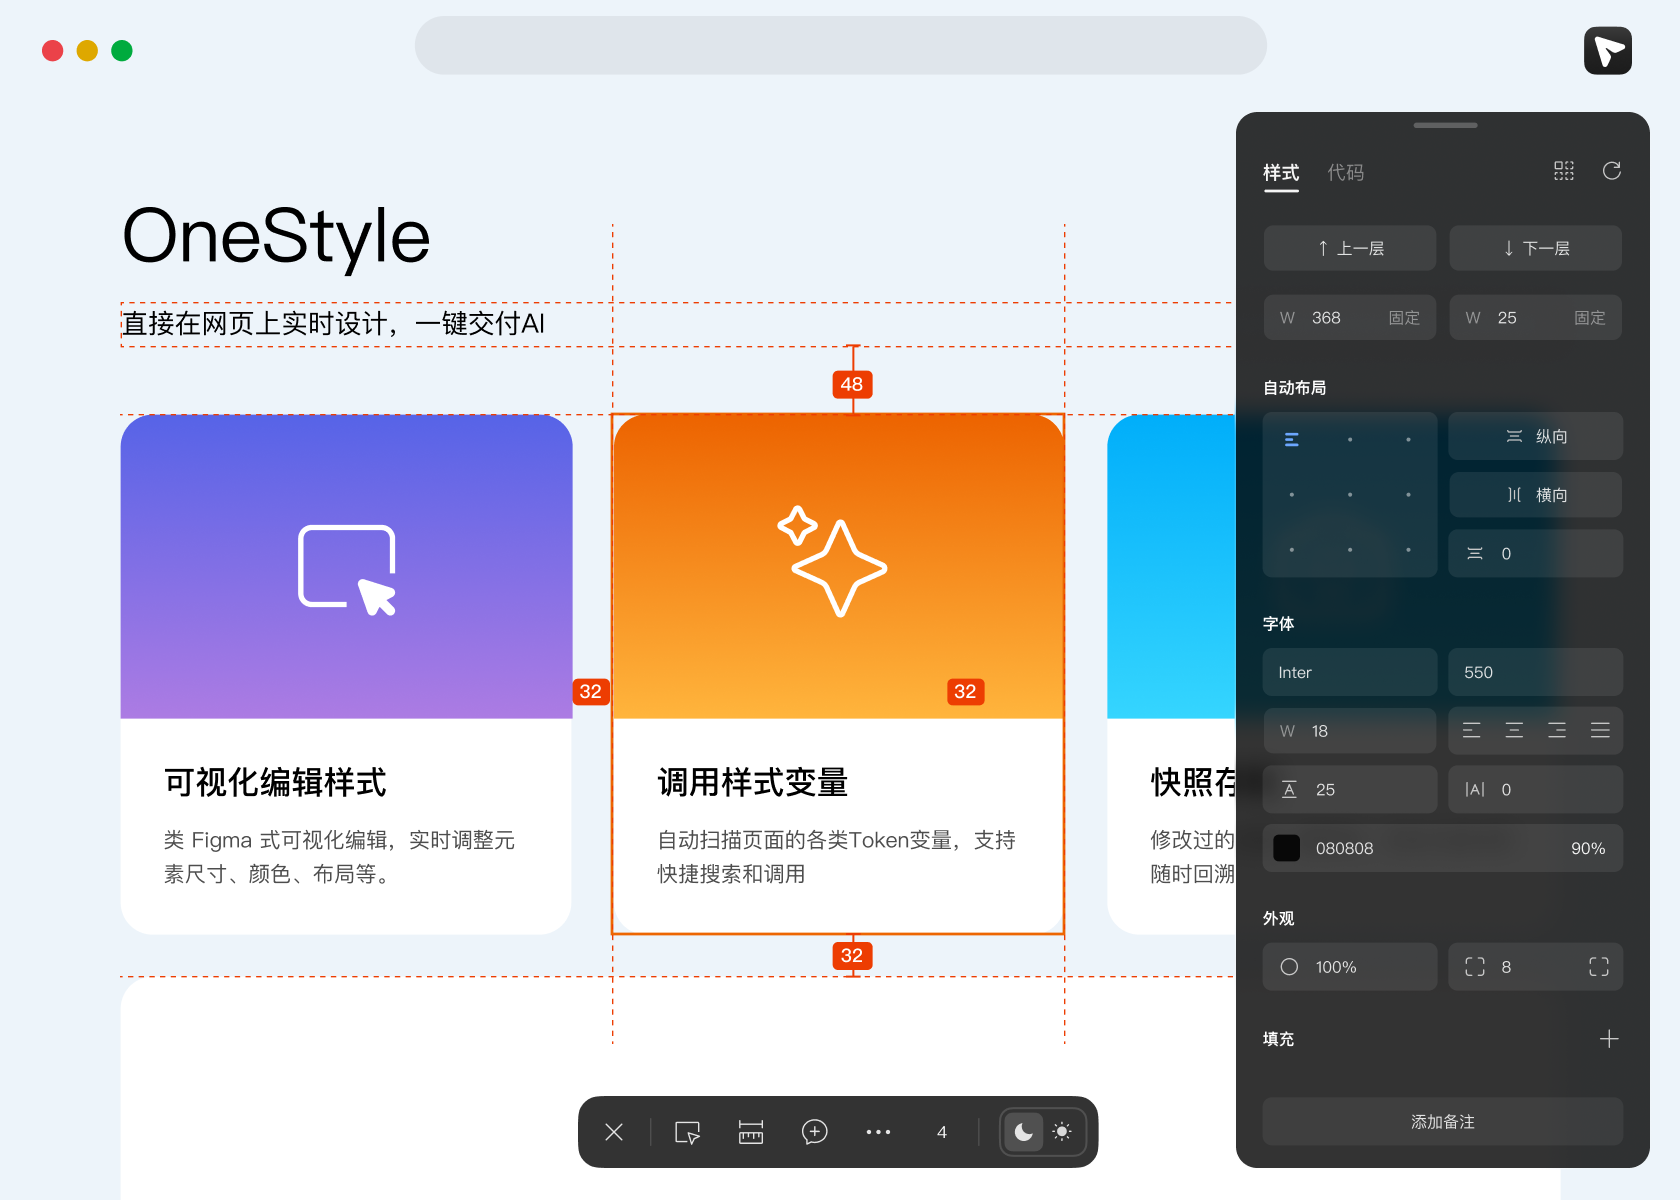Open the font weight 550 dropdown
The height and width of the screenshot is (1200, 1680).
[x=1536, y=673]
